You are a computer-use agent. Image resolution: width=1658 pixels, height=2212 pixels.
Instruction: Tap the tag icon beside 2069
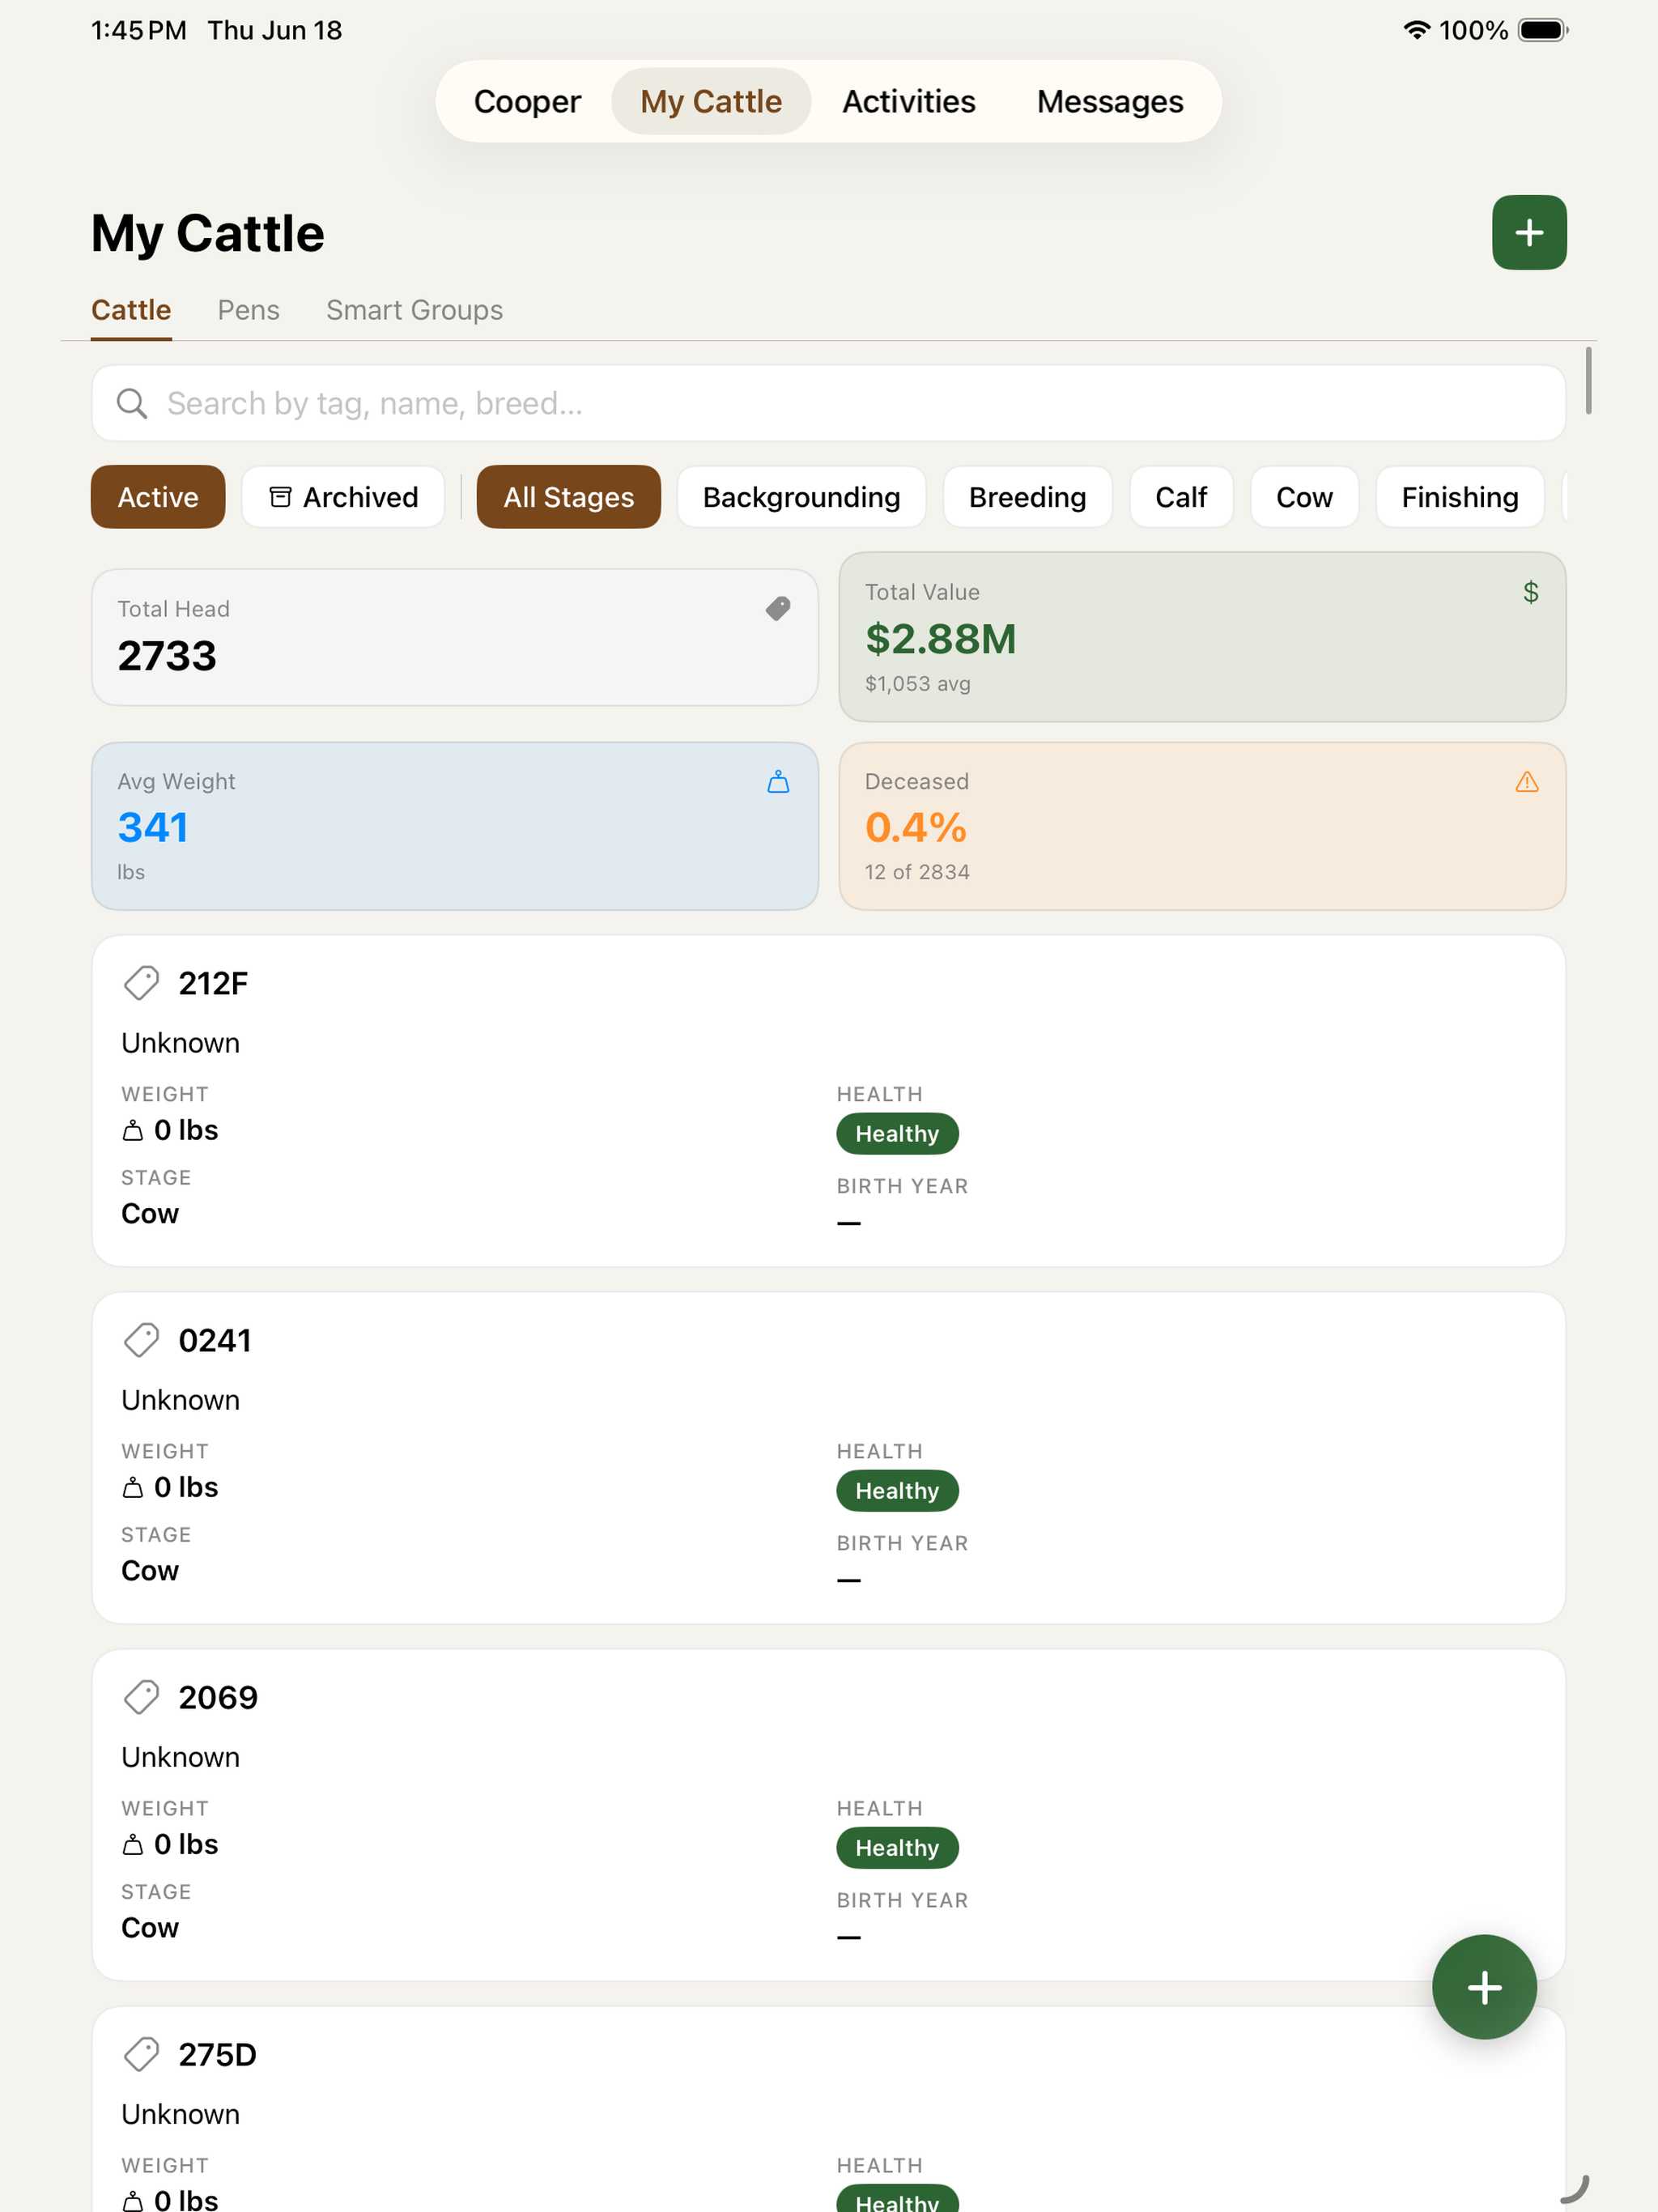point(141,1697)
